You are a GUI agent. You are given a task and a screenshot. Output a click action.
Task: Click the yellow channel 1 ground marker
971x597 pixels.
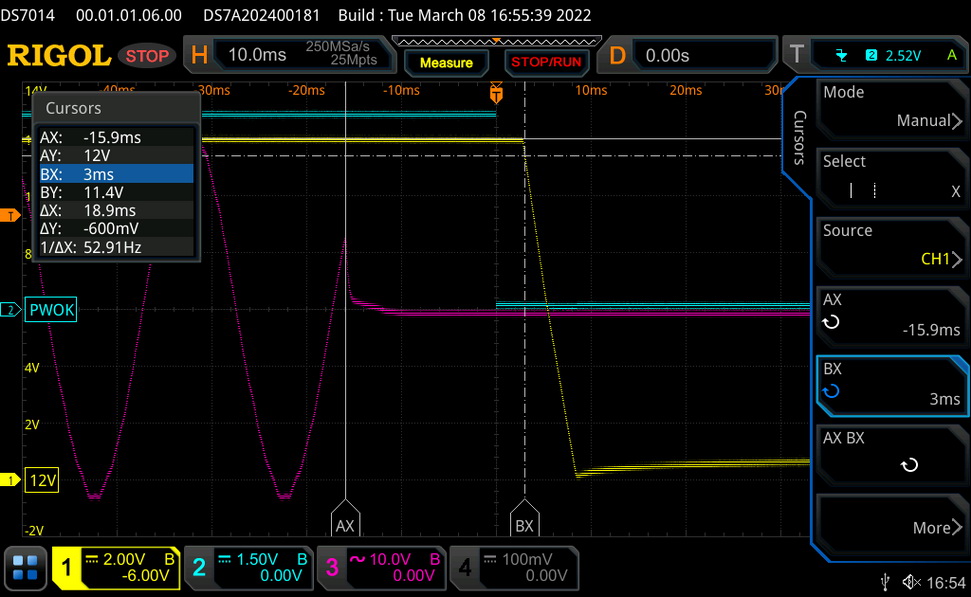coord(10,480)
